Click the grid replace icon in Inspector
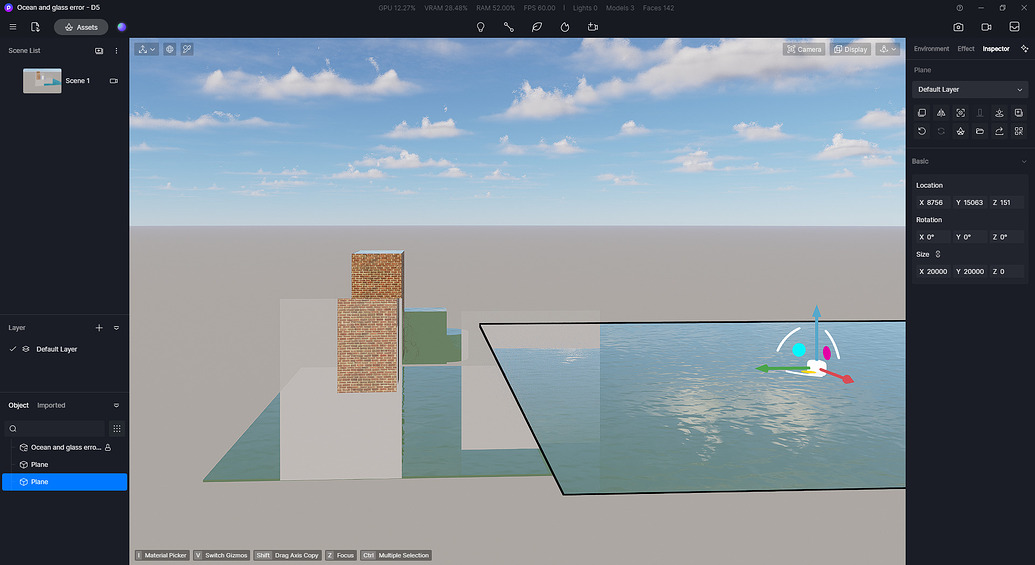Viewport: 1035px width, 565px height. click(1018, 131)
